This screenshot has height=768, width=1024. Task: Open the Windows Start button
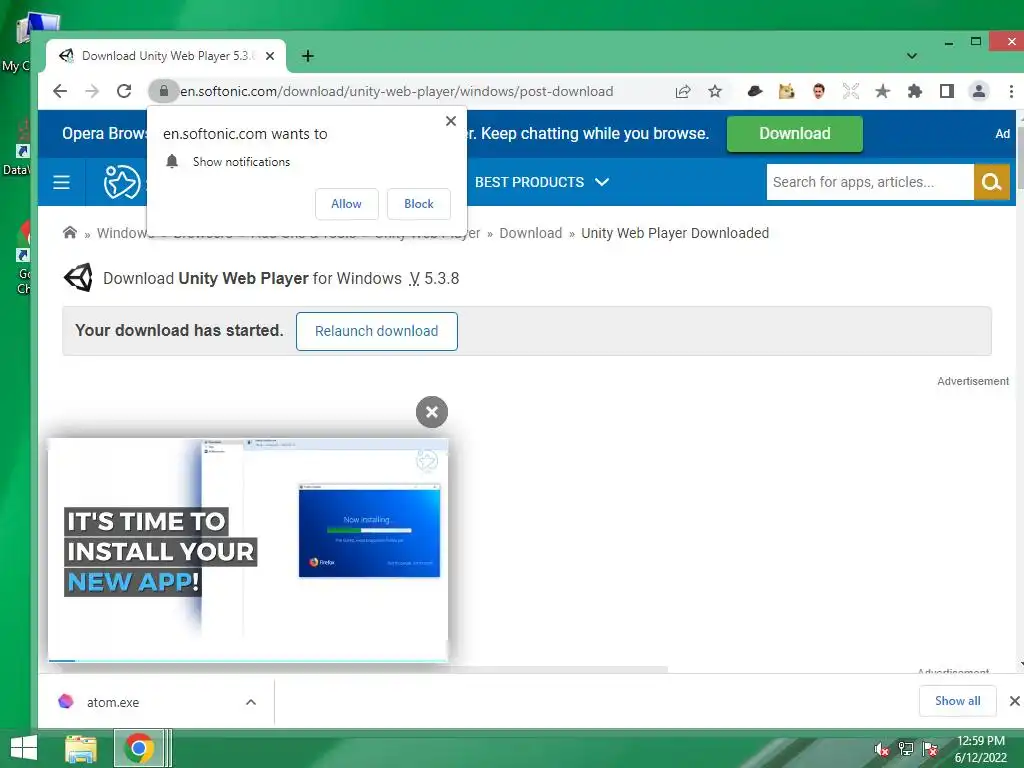(24, 748)
